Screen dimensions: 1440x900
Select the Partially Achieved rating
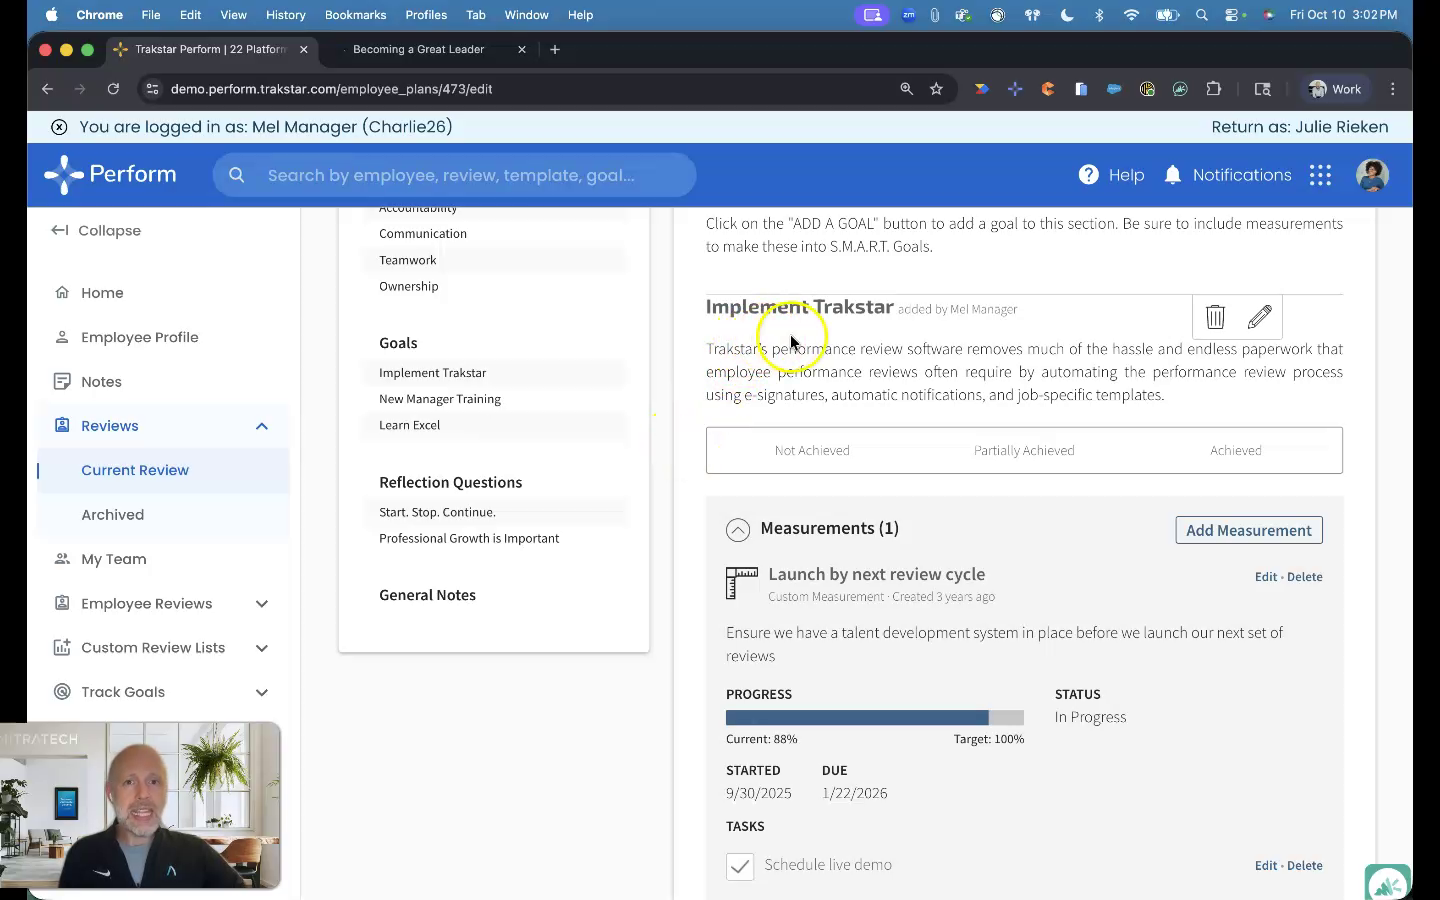1024,451
